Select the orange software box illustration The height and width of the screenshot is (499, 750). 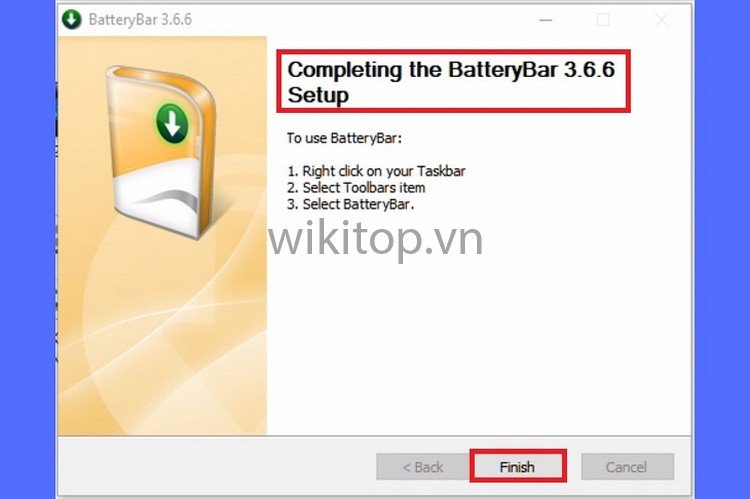tap(161, 152)
